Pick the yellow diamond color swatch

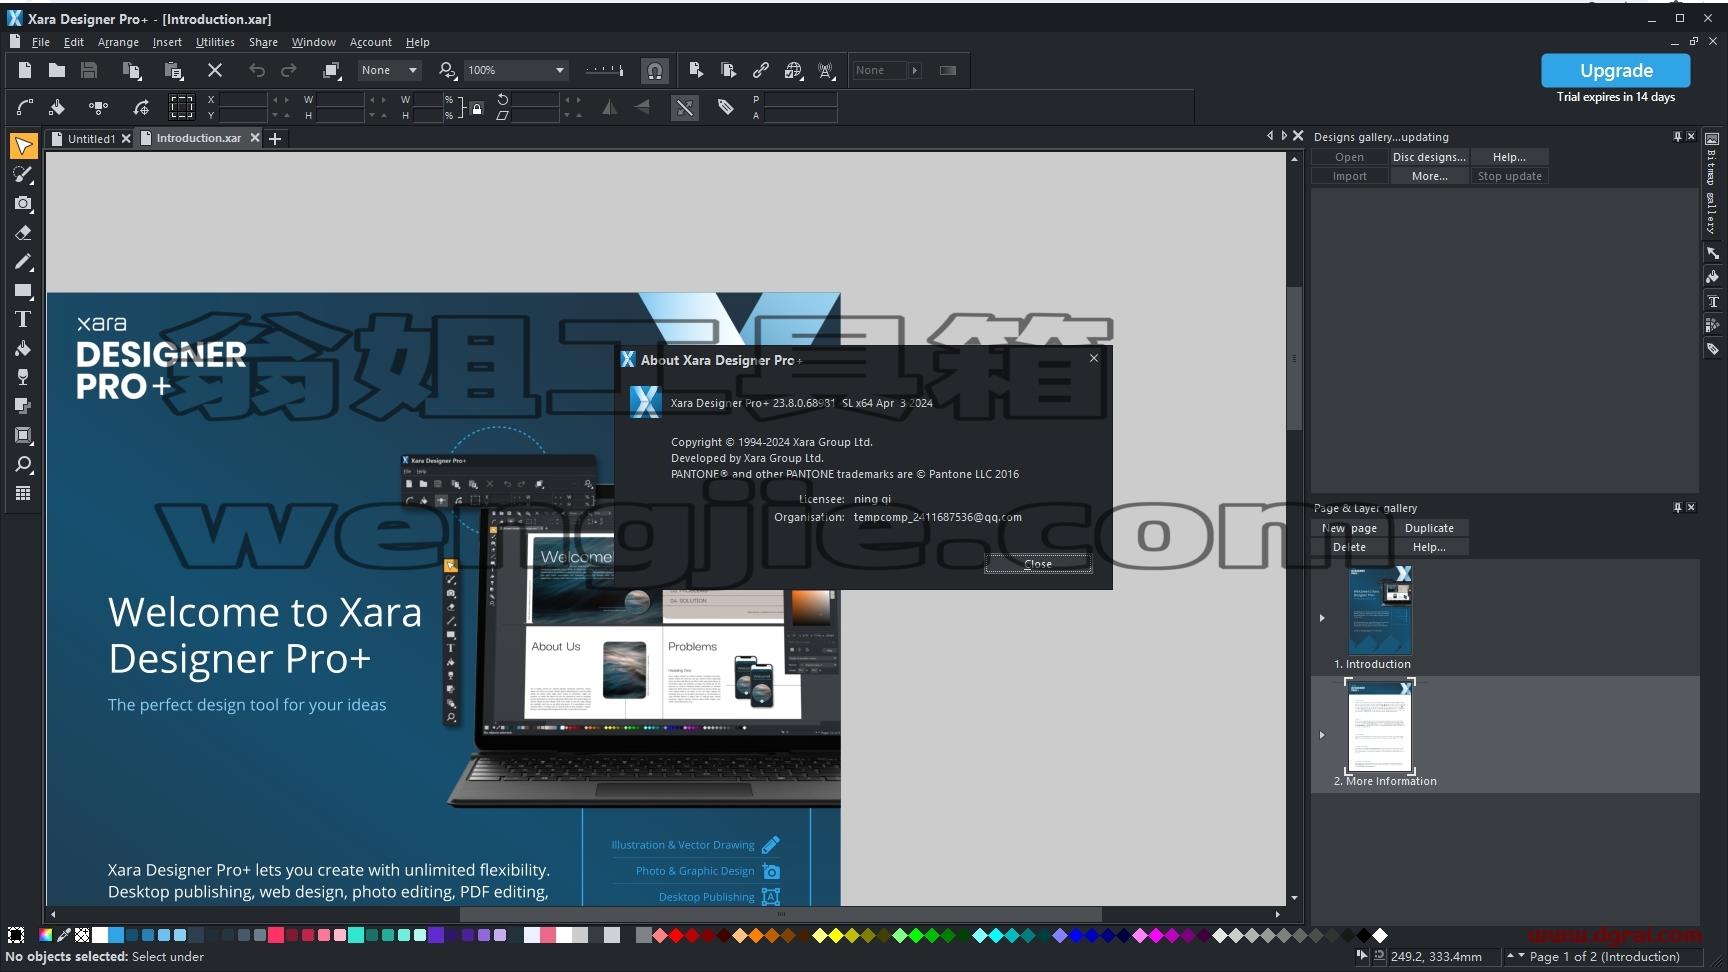[836, 935]
